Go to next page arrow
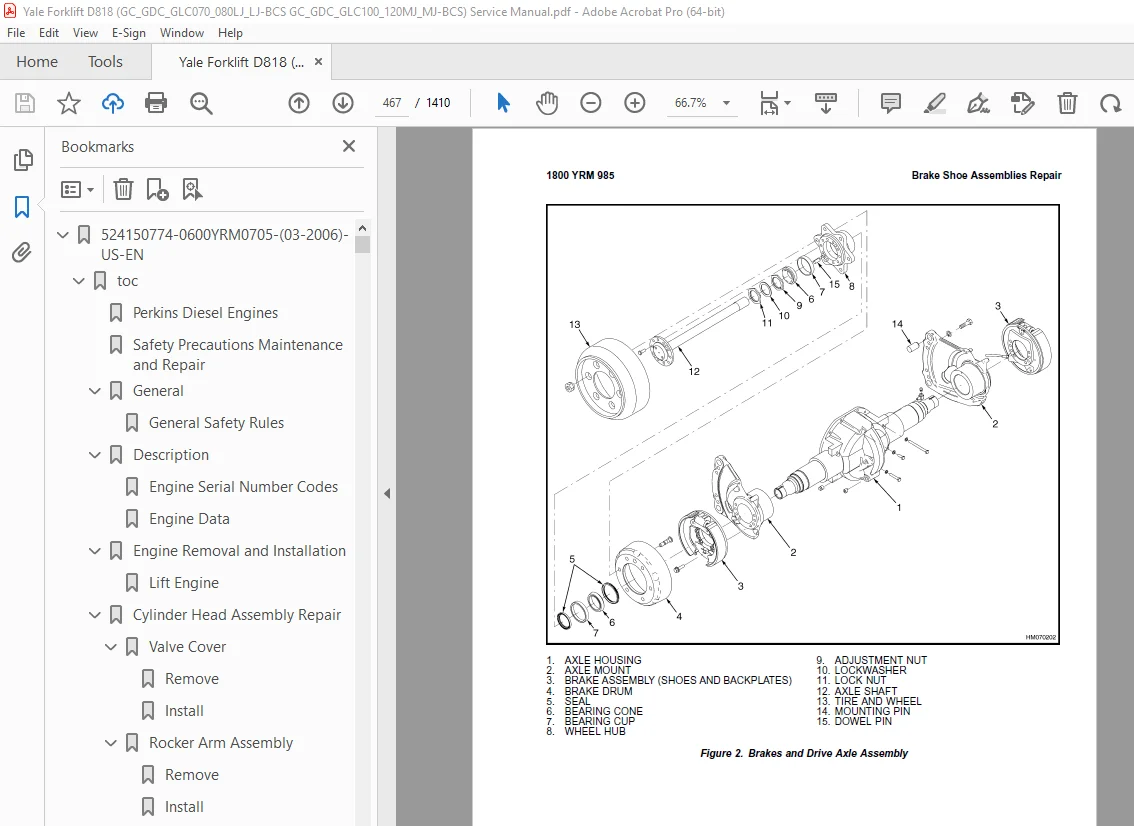 pyautogui.click(x=343, y=103)
